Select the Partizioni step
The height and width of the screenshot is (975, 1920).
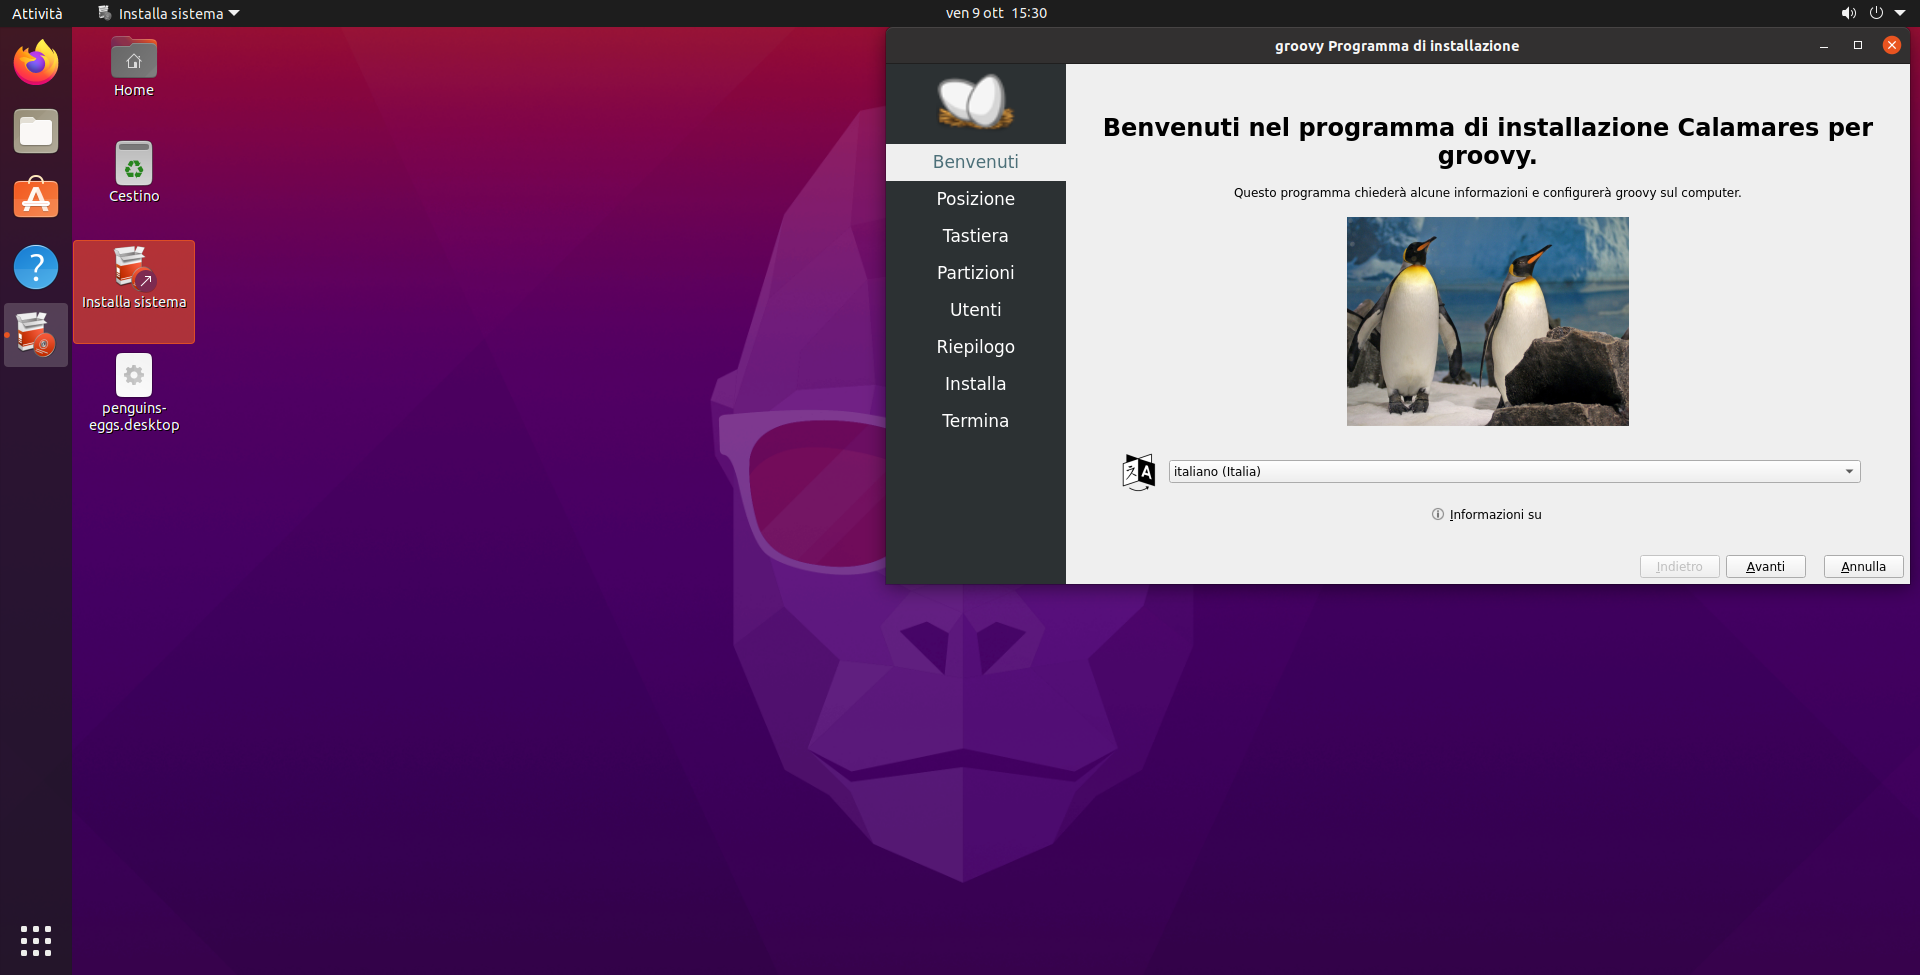(x=975, y=273)
